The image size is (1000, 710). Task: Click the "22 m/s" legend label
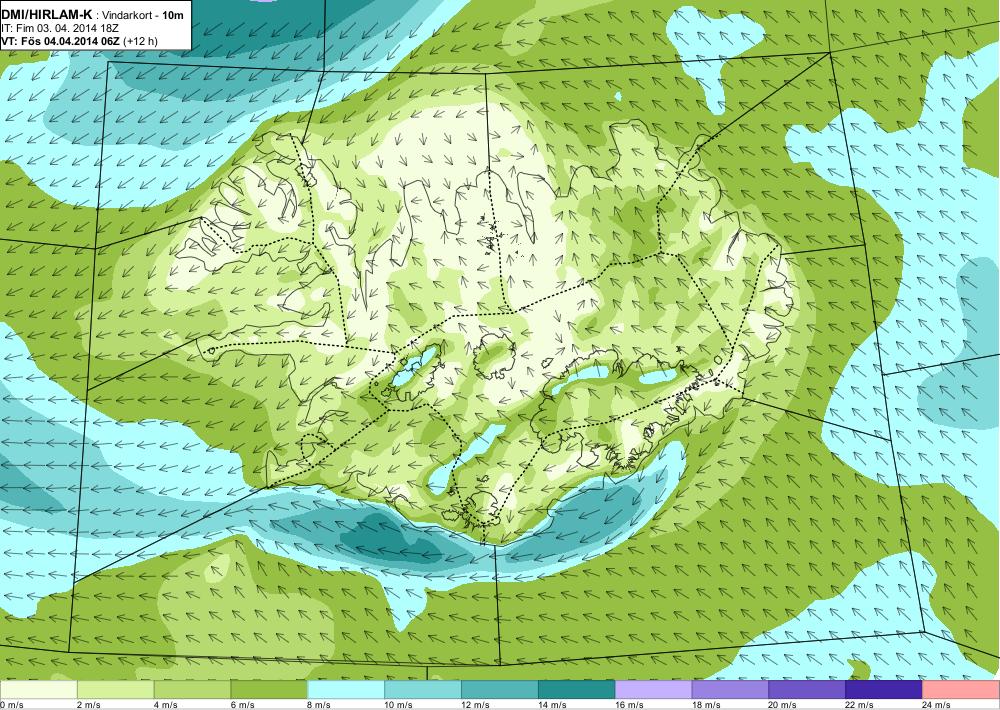click(859, 705)
